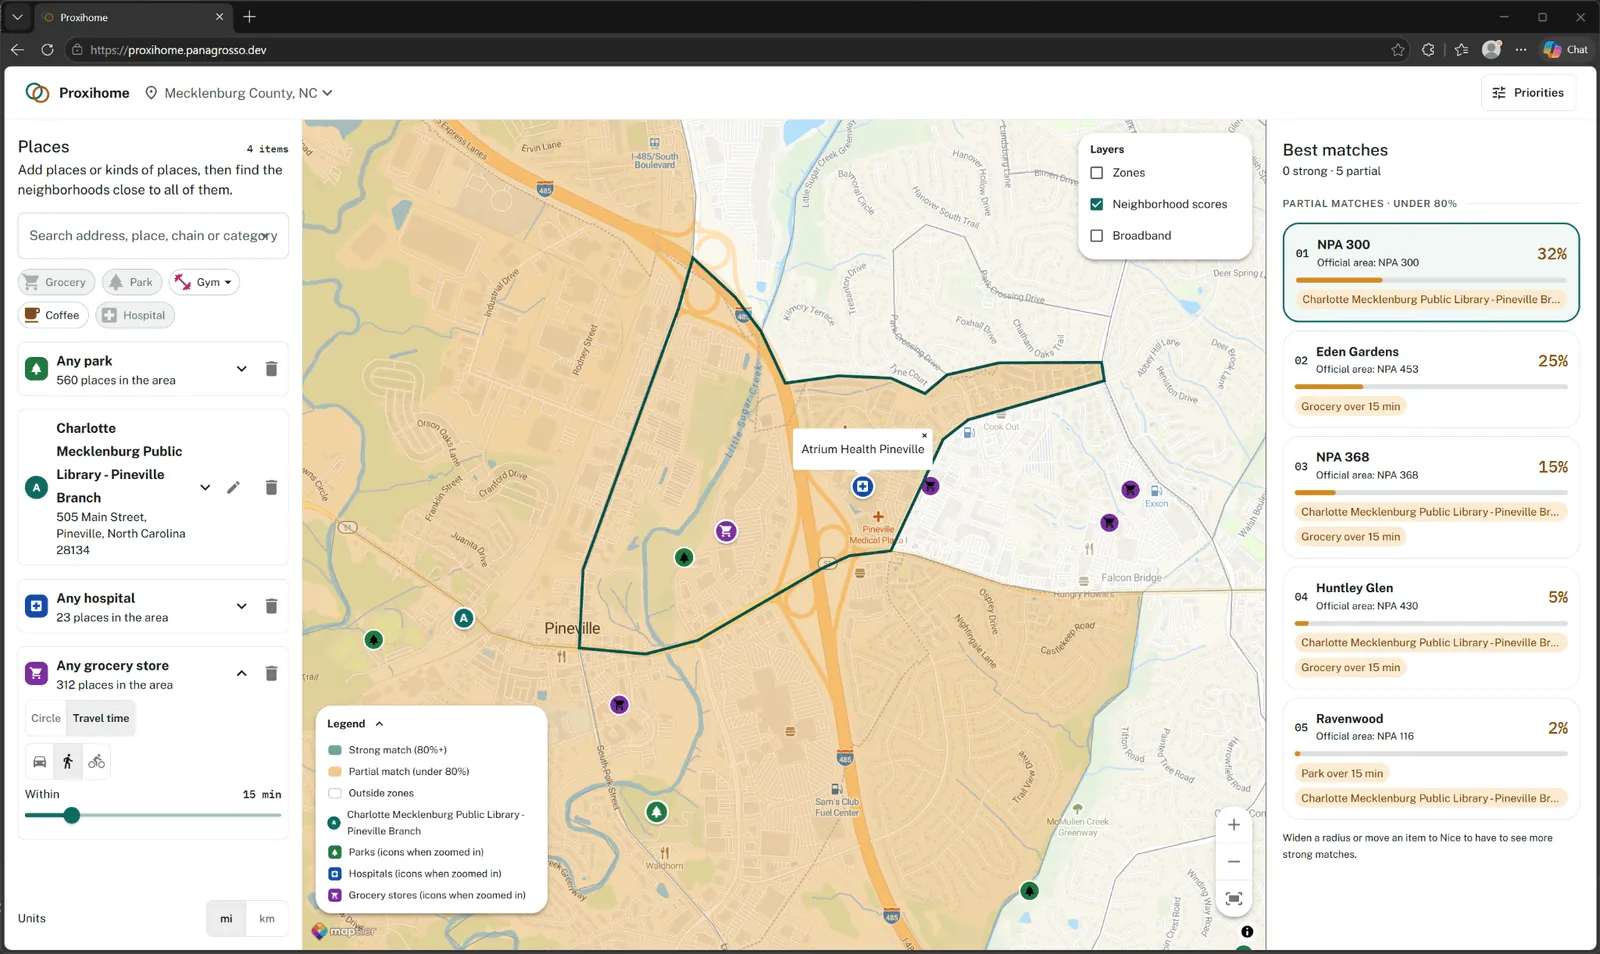
Task: Open map attribution info icon
Action: (x=1247, y=932)
